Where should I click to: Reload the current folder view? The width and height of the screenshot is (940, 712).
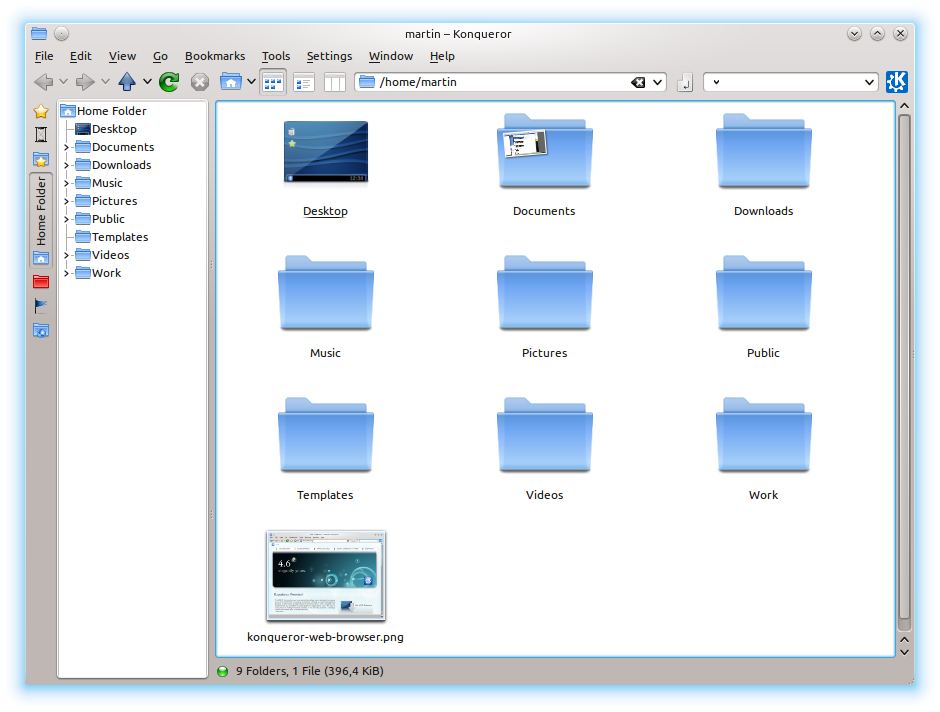pyautogui.click(x=168, y=82)
